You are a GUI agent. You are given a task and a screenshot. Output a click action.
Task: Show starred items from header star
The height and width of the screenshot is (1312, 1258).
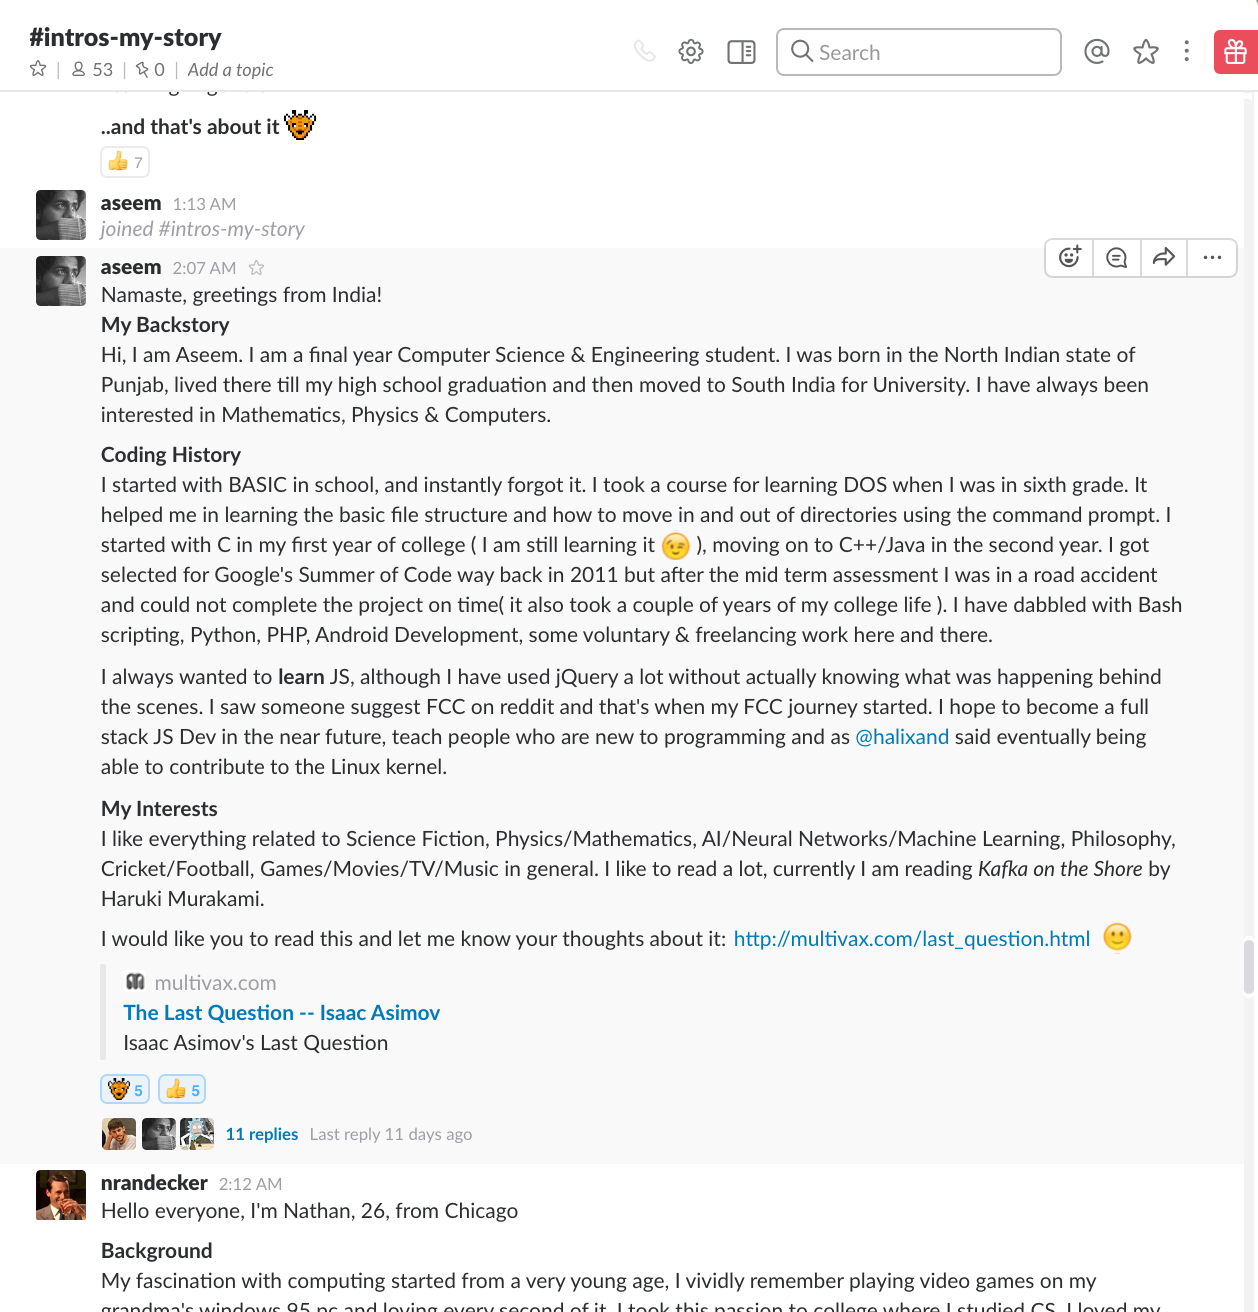(x=1146, y=52)
